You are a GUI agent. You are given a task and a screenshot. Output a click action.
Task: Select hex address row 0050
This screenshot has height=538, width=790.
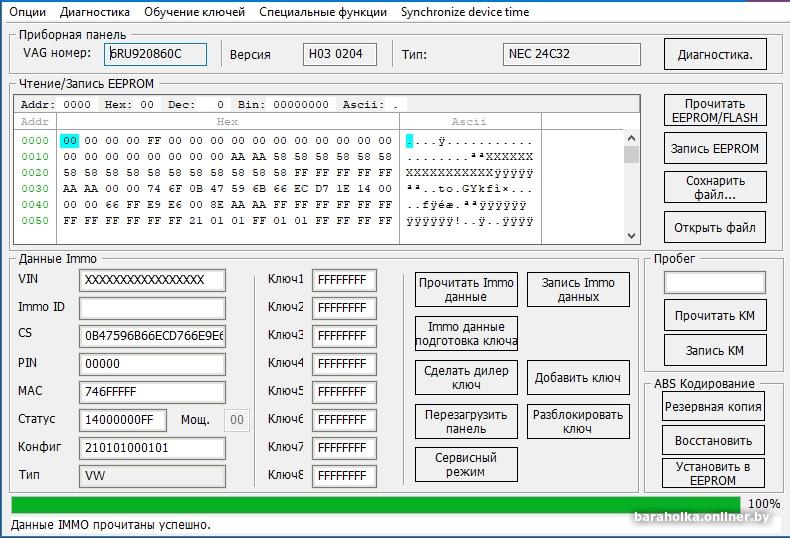35,221
